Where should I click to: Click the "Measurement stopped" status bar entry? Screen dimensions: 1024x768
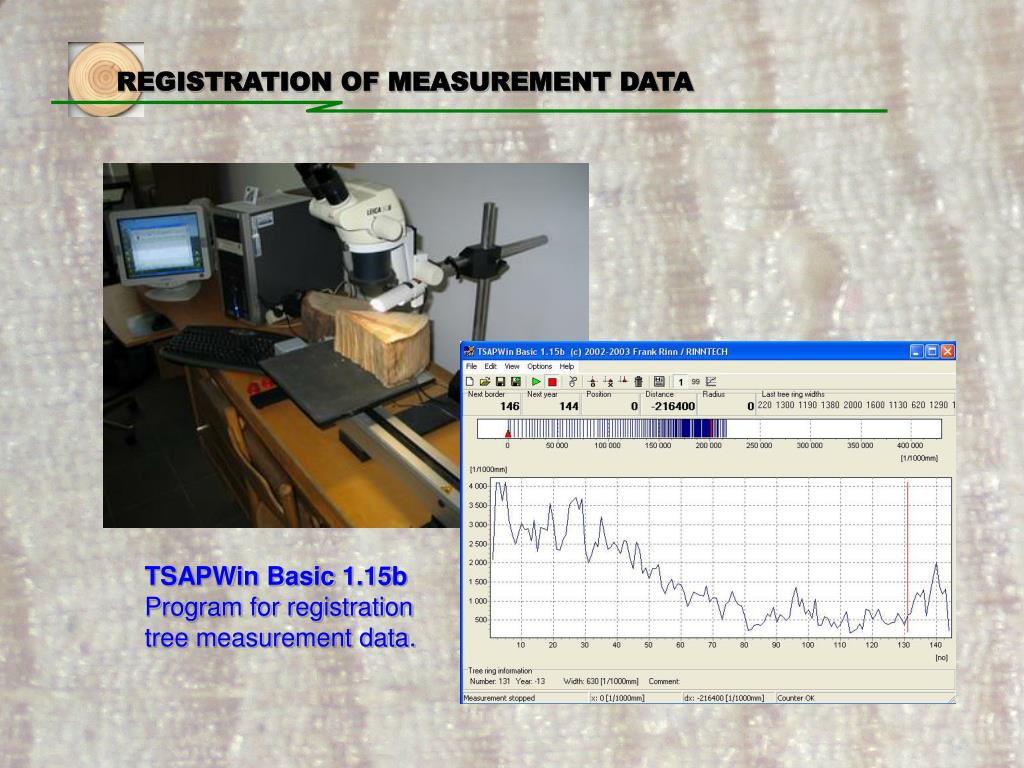[499, 698]
